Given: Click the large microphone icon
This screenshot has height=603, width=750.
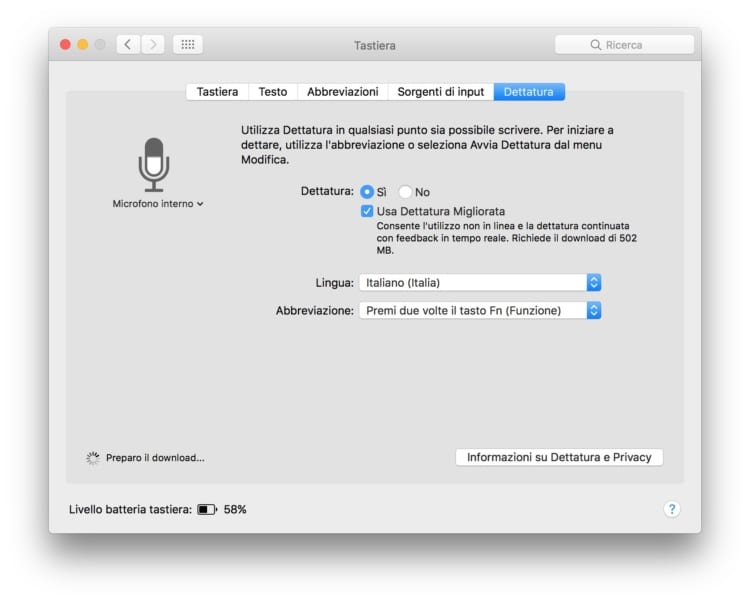Looking at the screenshot, I should click(x=153, y=163).
